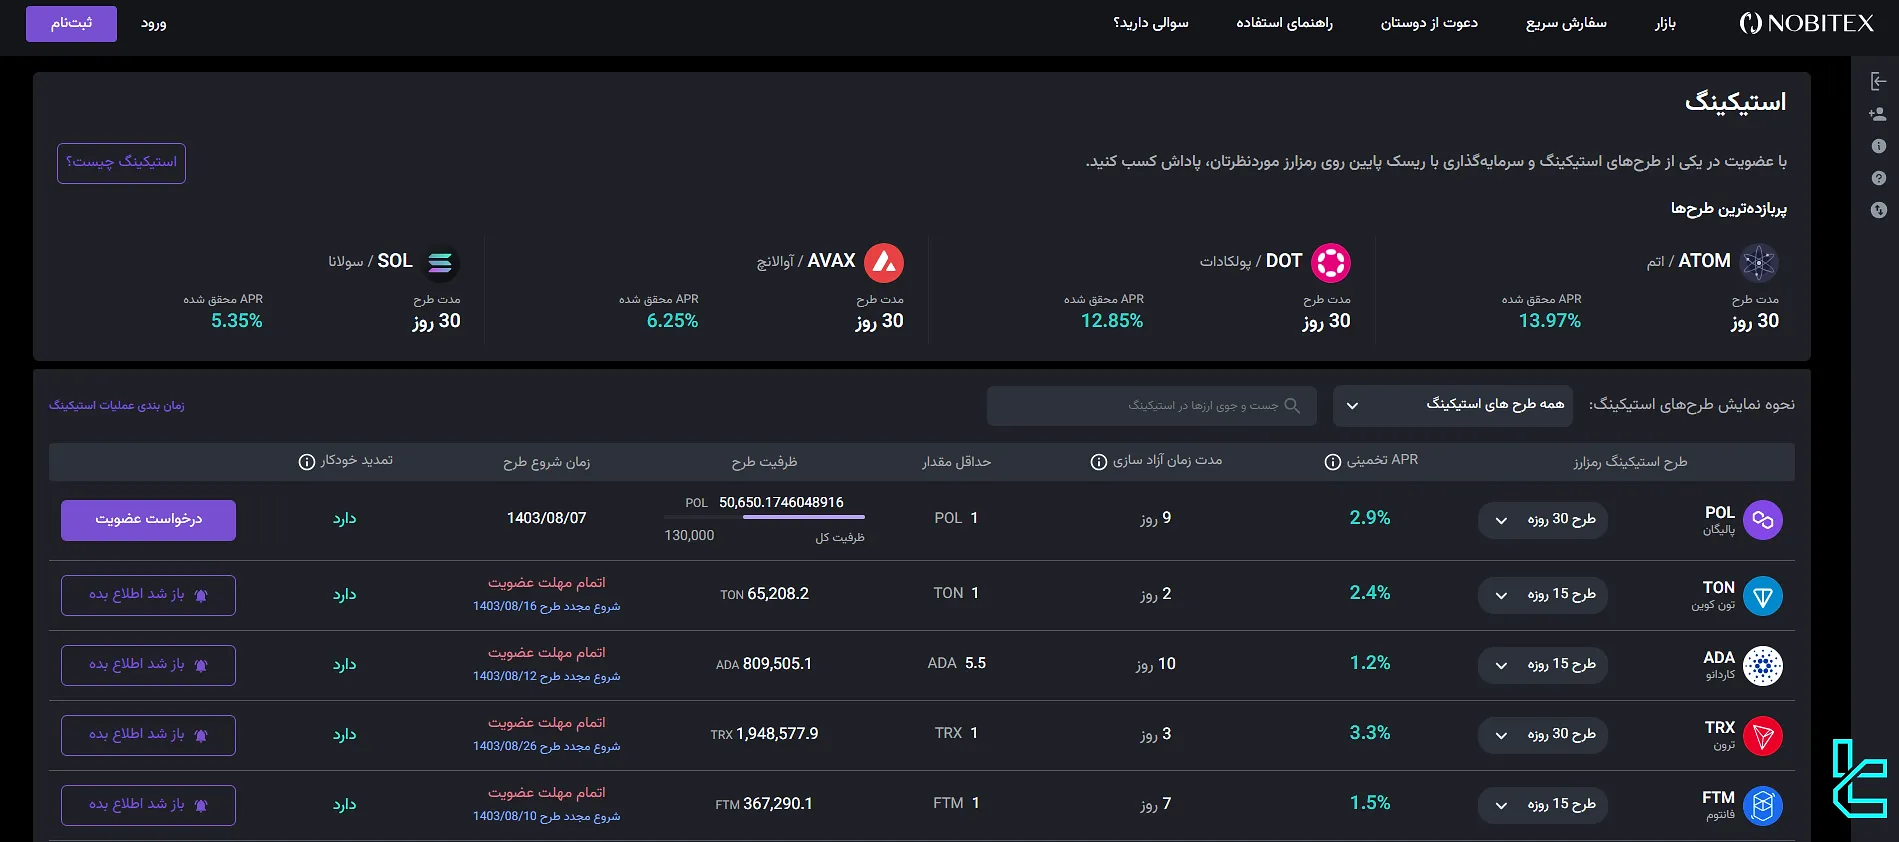The height and width of the screenshot is (842, 1899).
Task: Click info icon beside auto-renewal header
Action: pos(307,462)
